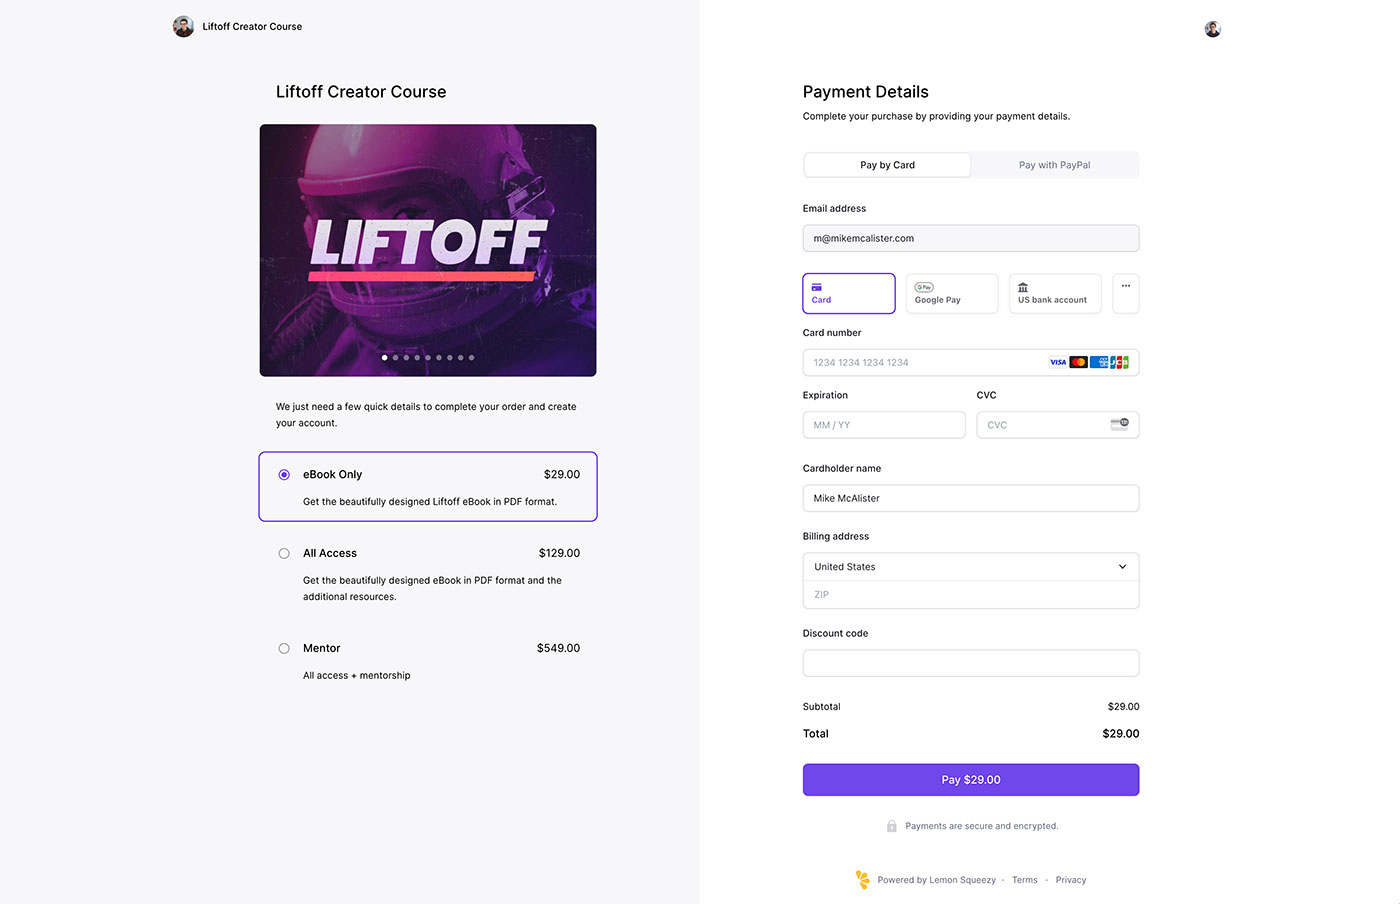Image resolution: width=1400 pixels, height=904 pixels.
Task: Click the Lemon Squeezy logo in footer
Action: 862,879
